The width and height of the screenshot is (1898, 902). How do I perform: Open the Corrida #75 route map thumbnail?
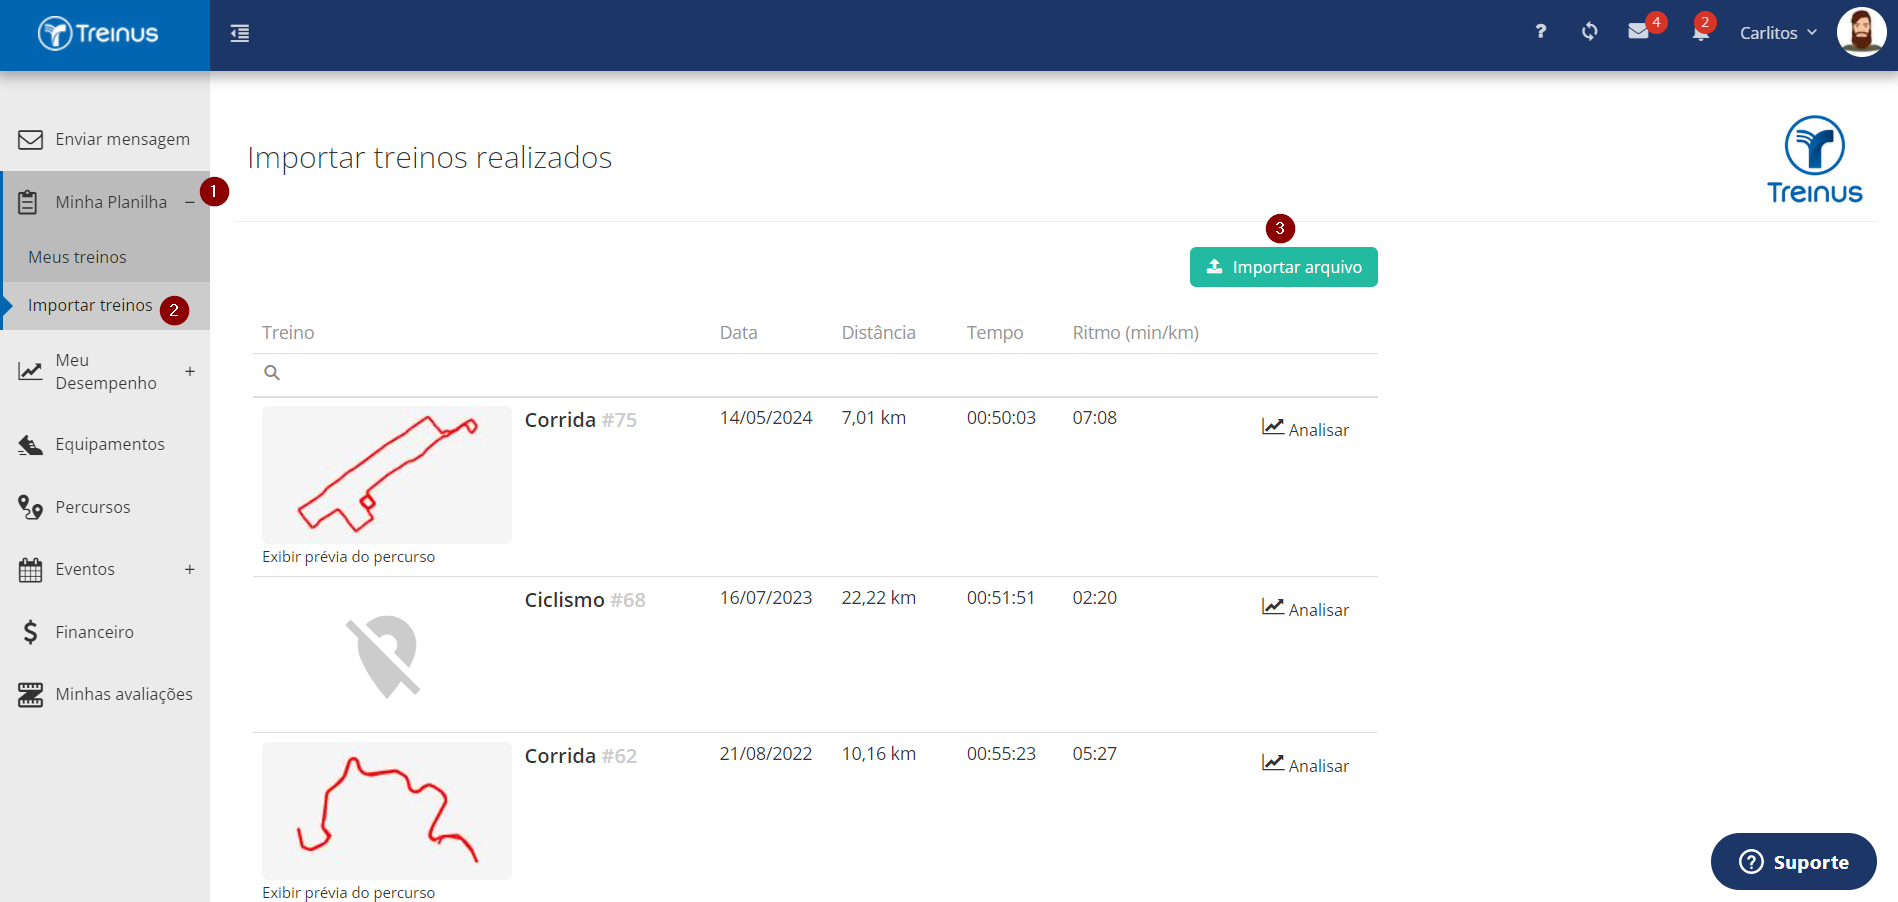(x=387, y=475)
